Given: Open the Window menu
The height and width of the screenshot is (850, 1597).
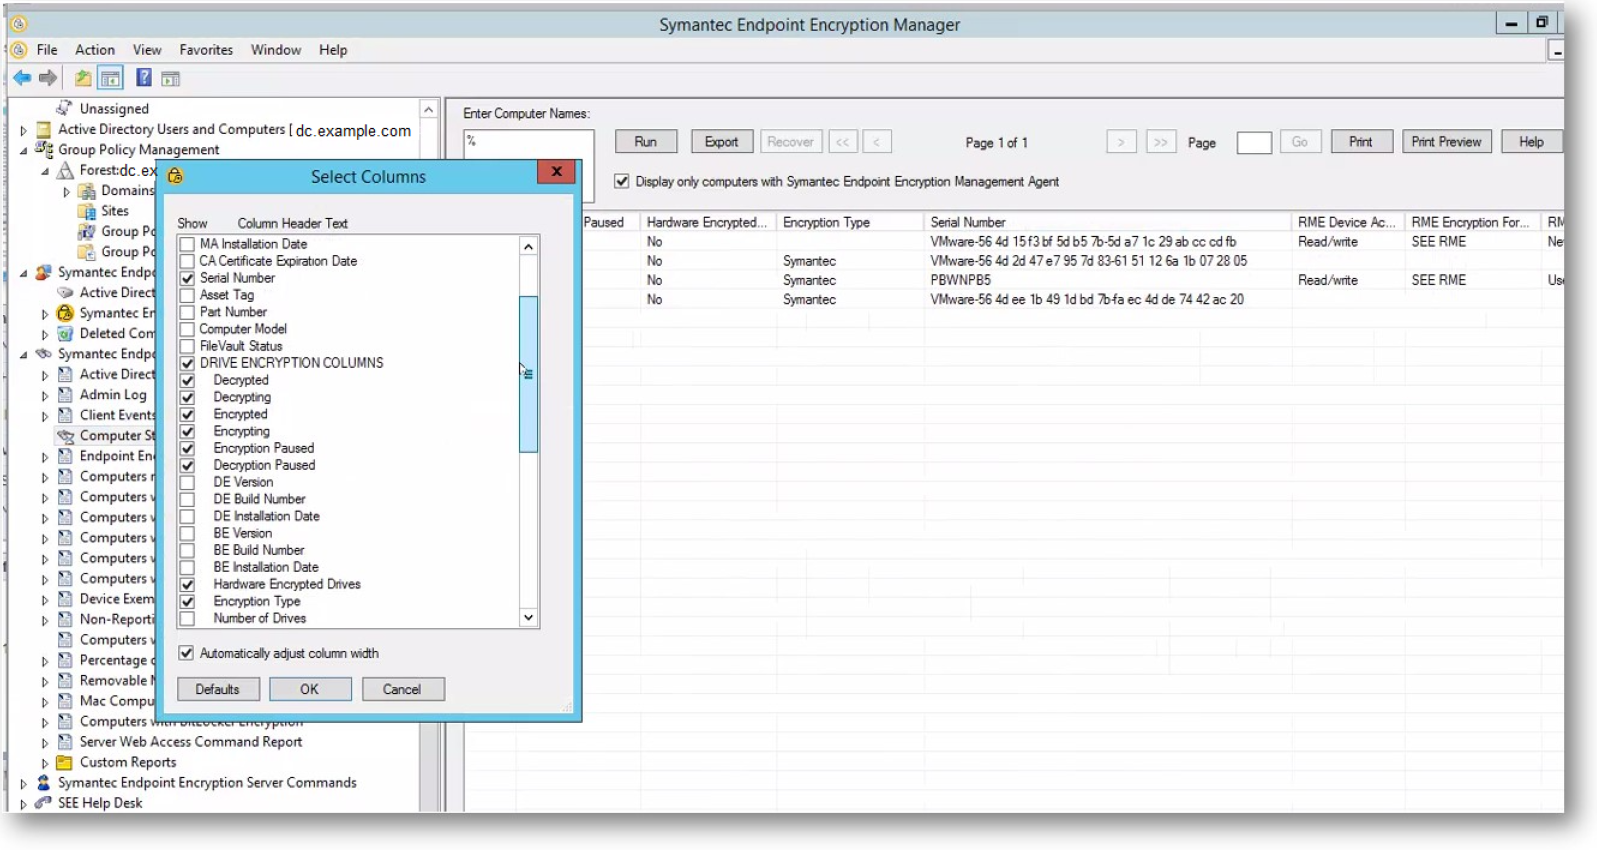Looking at the screenshot, I should 276,50.
